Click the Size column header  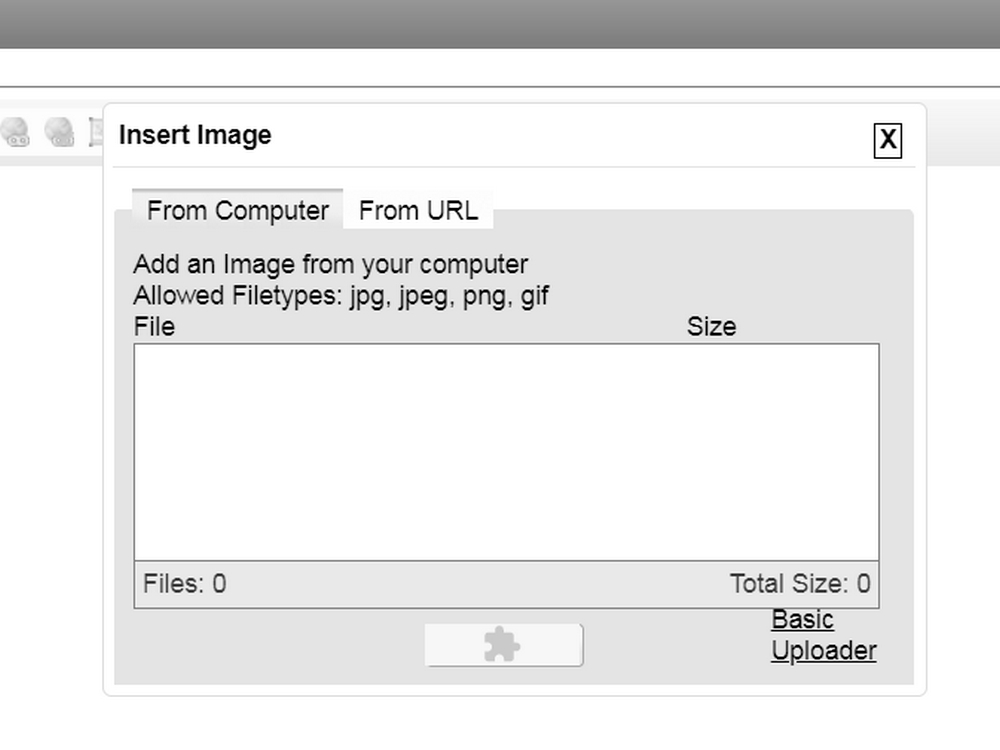(711, 327)
